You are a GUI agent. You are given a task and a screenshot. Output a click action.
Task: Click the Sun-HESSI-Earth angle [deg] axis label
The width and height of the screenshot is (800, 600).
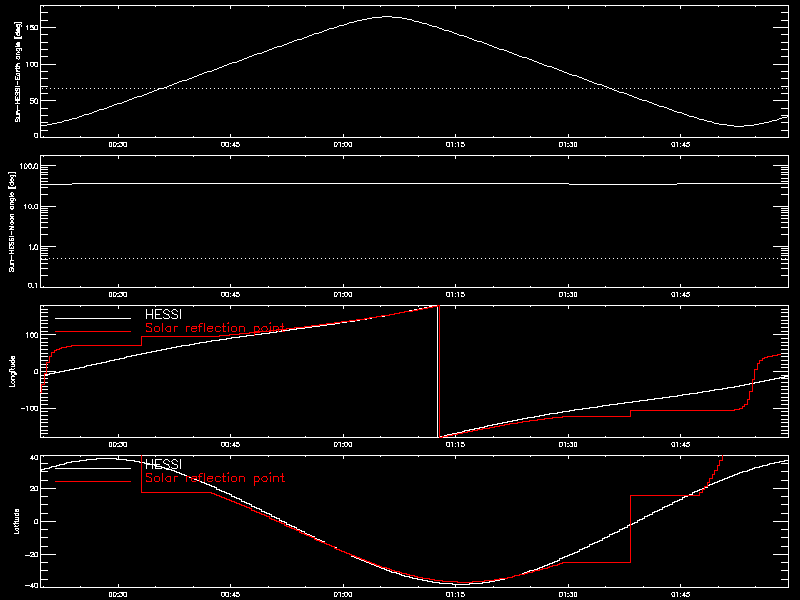coord(18,72)
